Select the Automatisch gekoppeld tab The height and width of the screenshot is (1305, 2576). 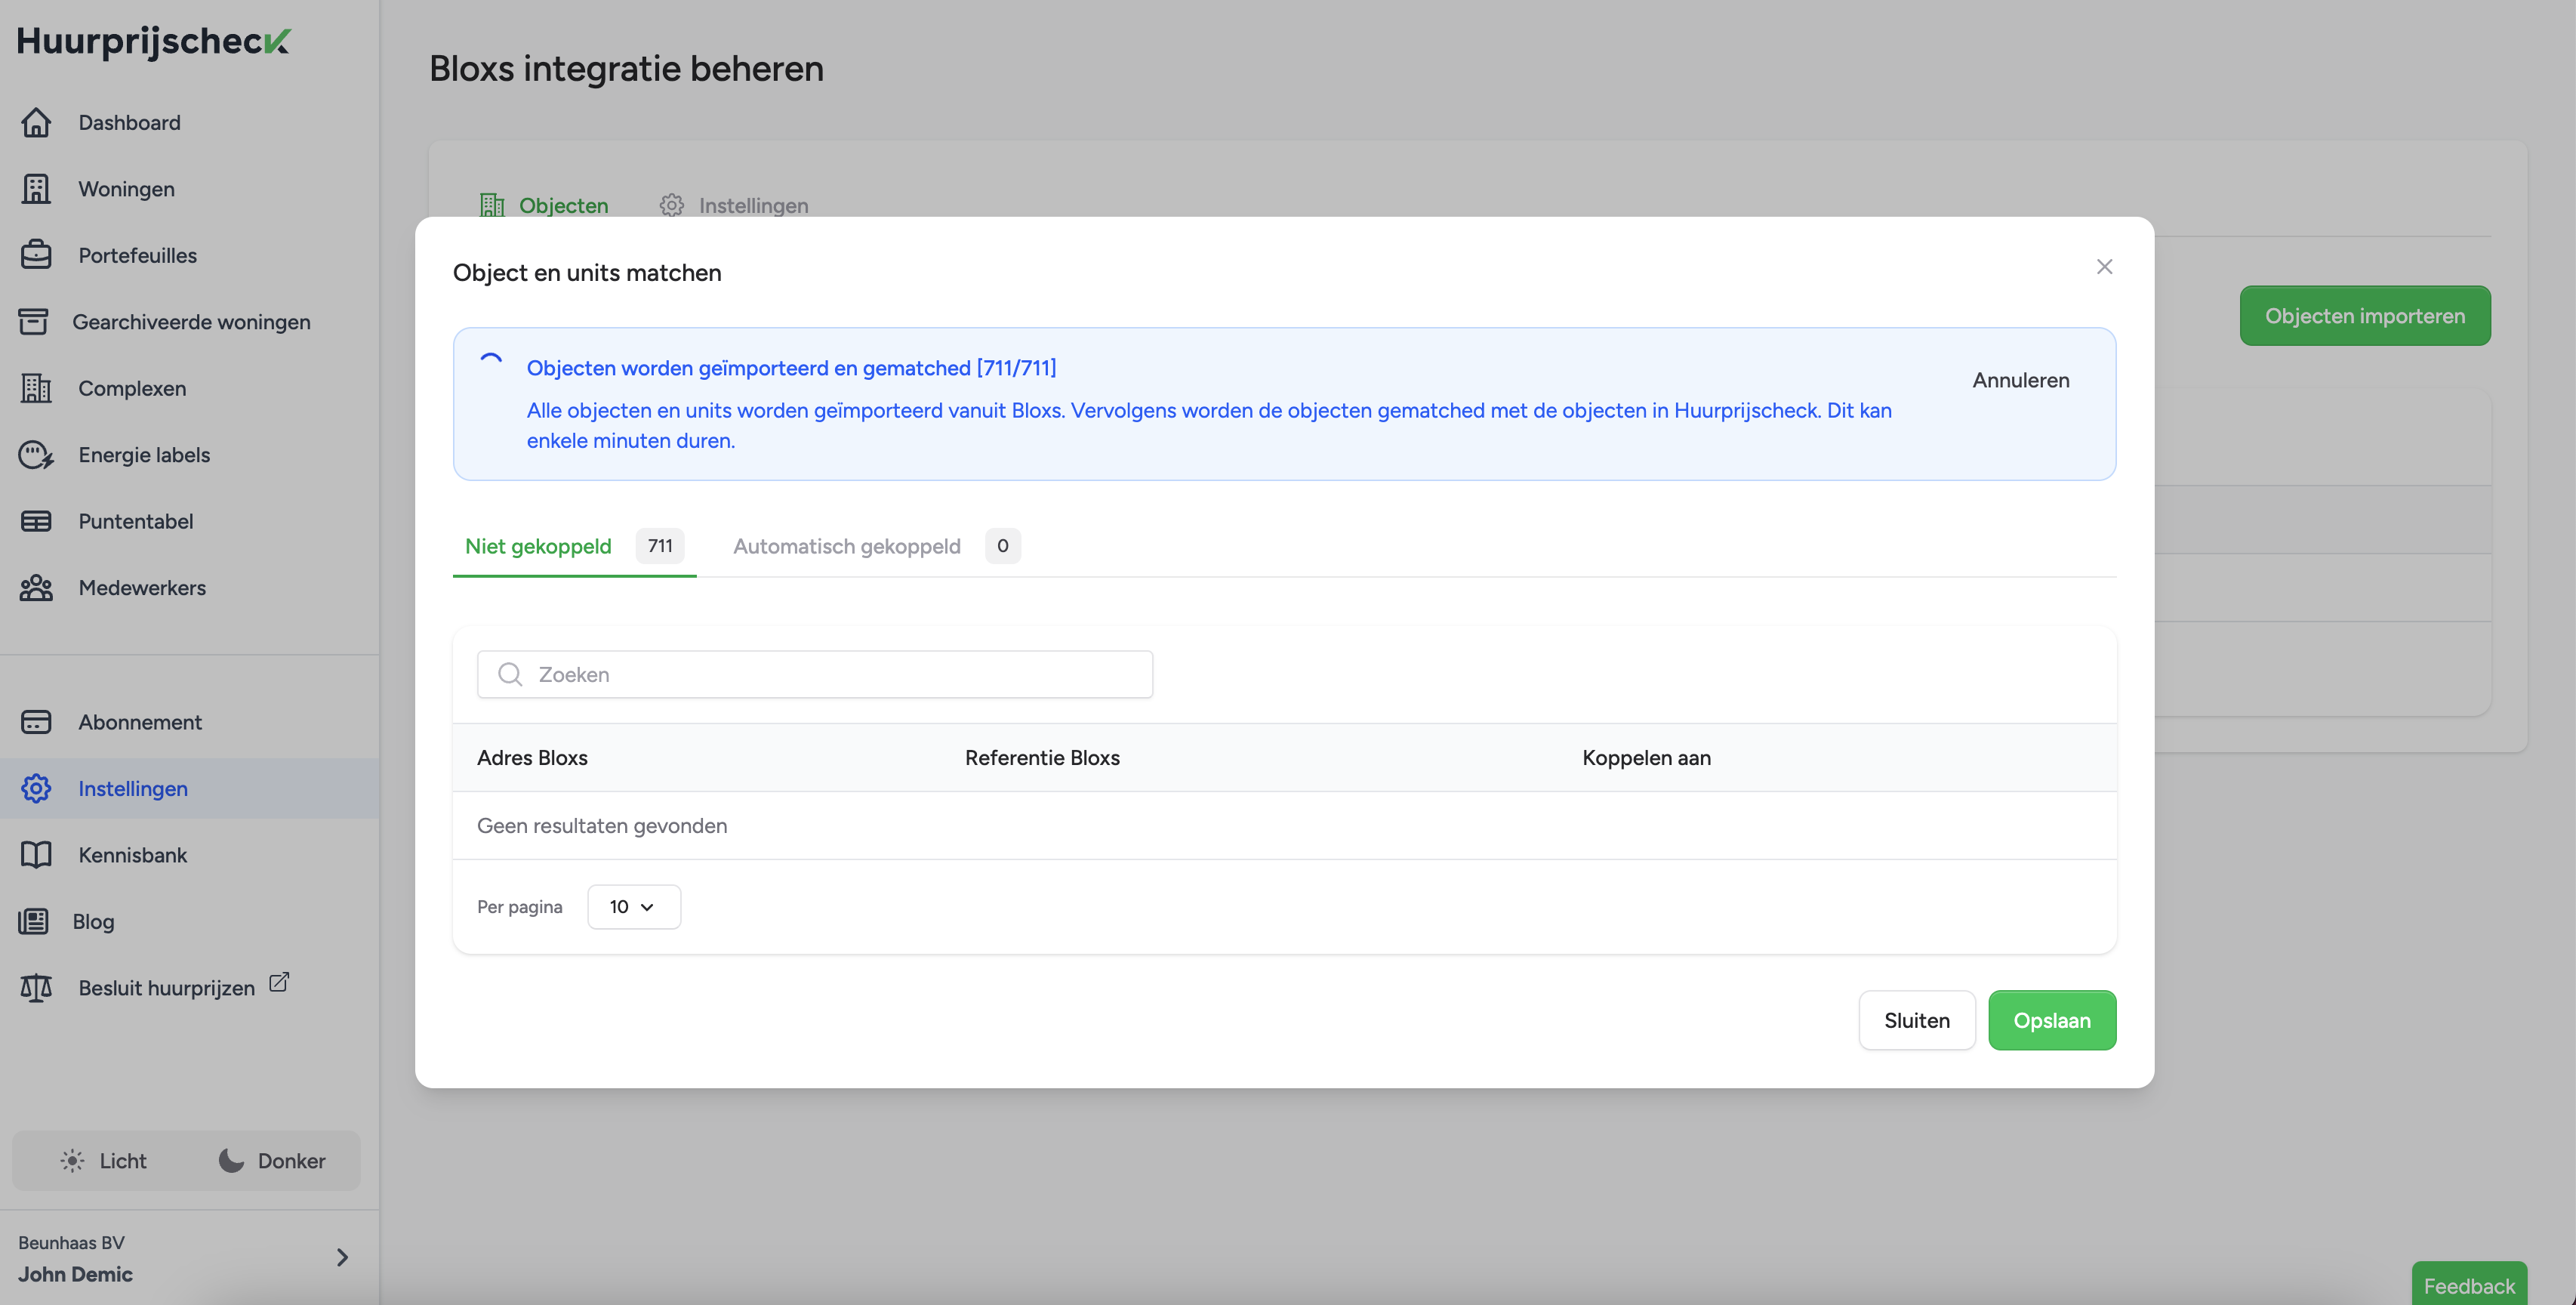pos(846,546)
